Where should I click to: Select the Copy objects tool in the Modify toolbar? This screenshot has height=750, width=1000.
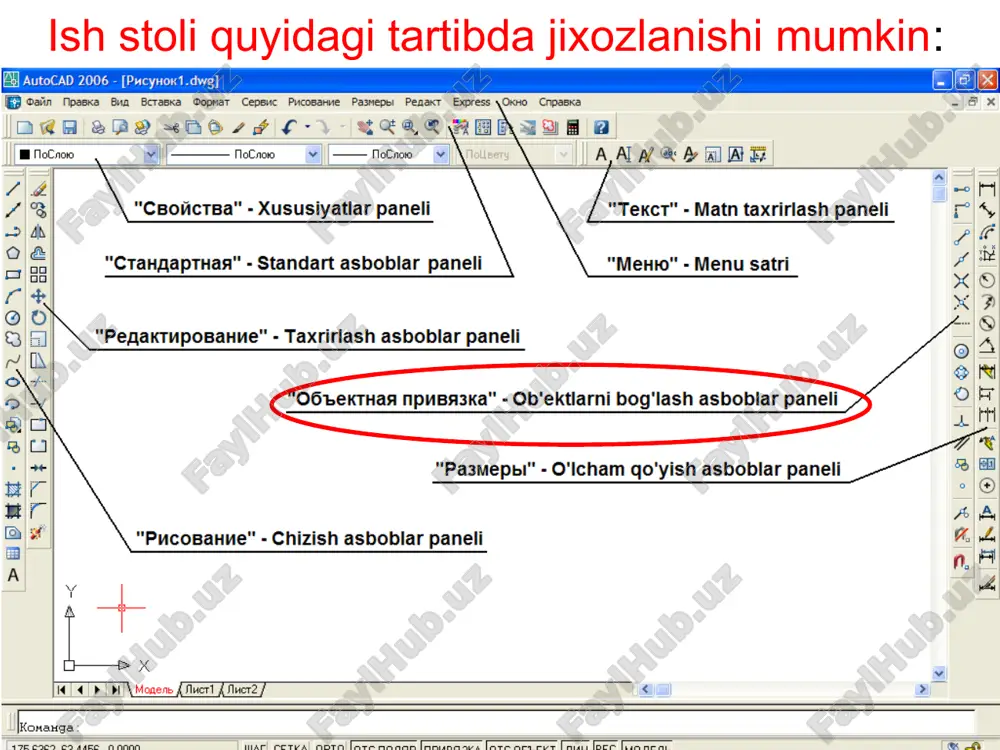tap(38, 210)
